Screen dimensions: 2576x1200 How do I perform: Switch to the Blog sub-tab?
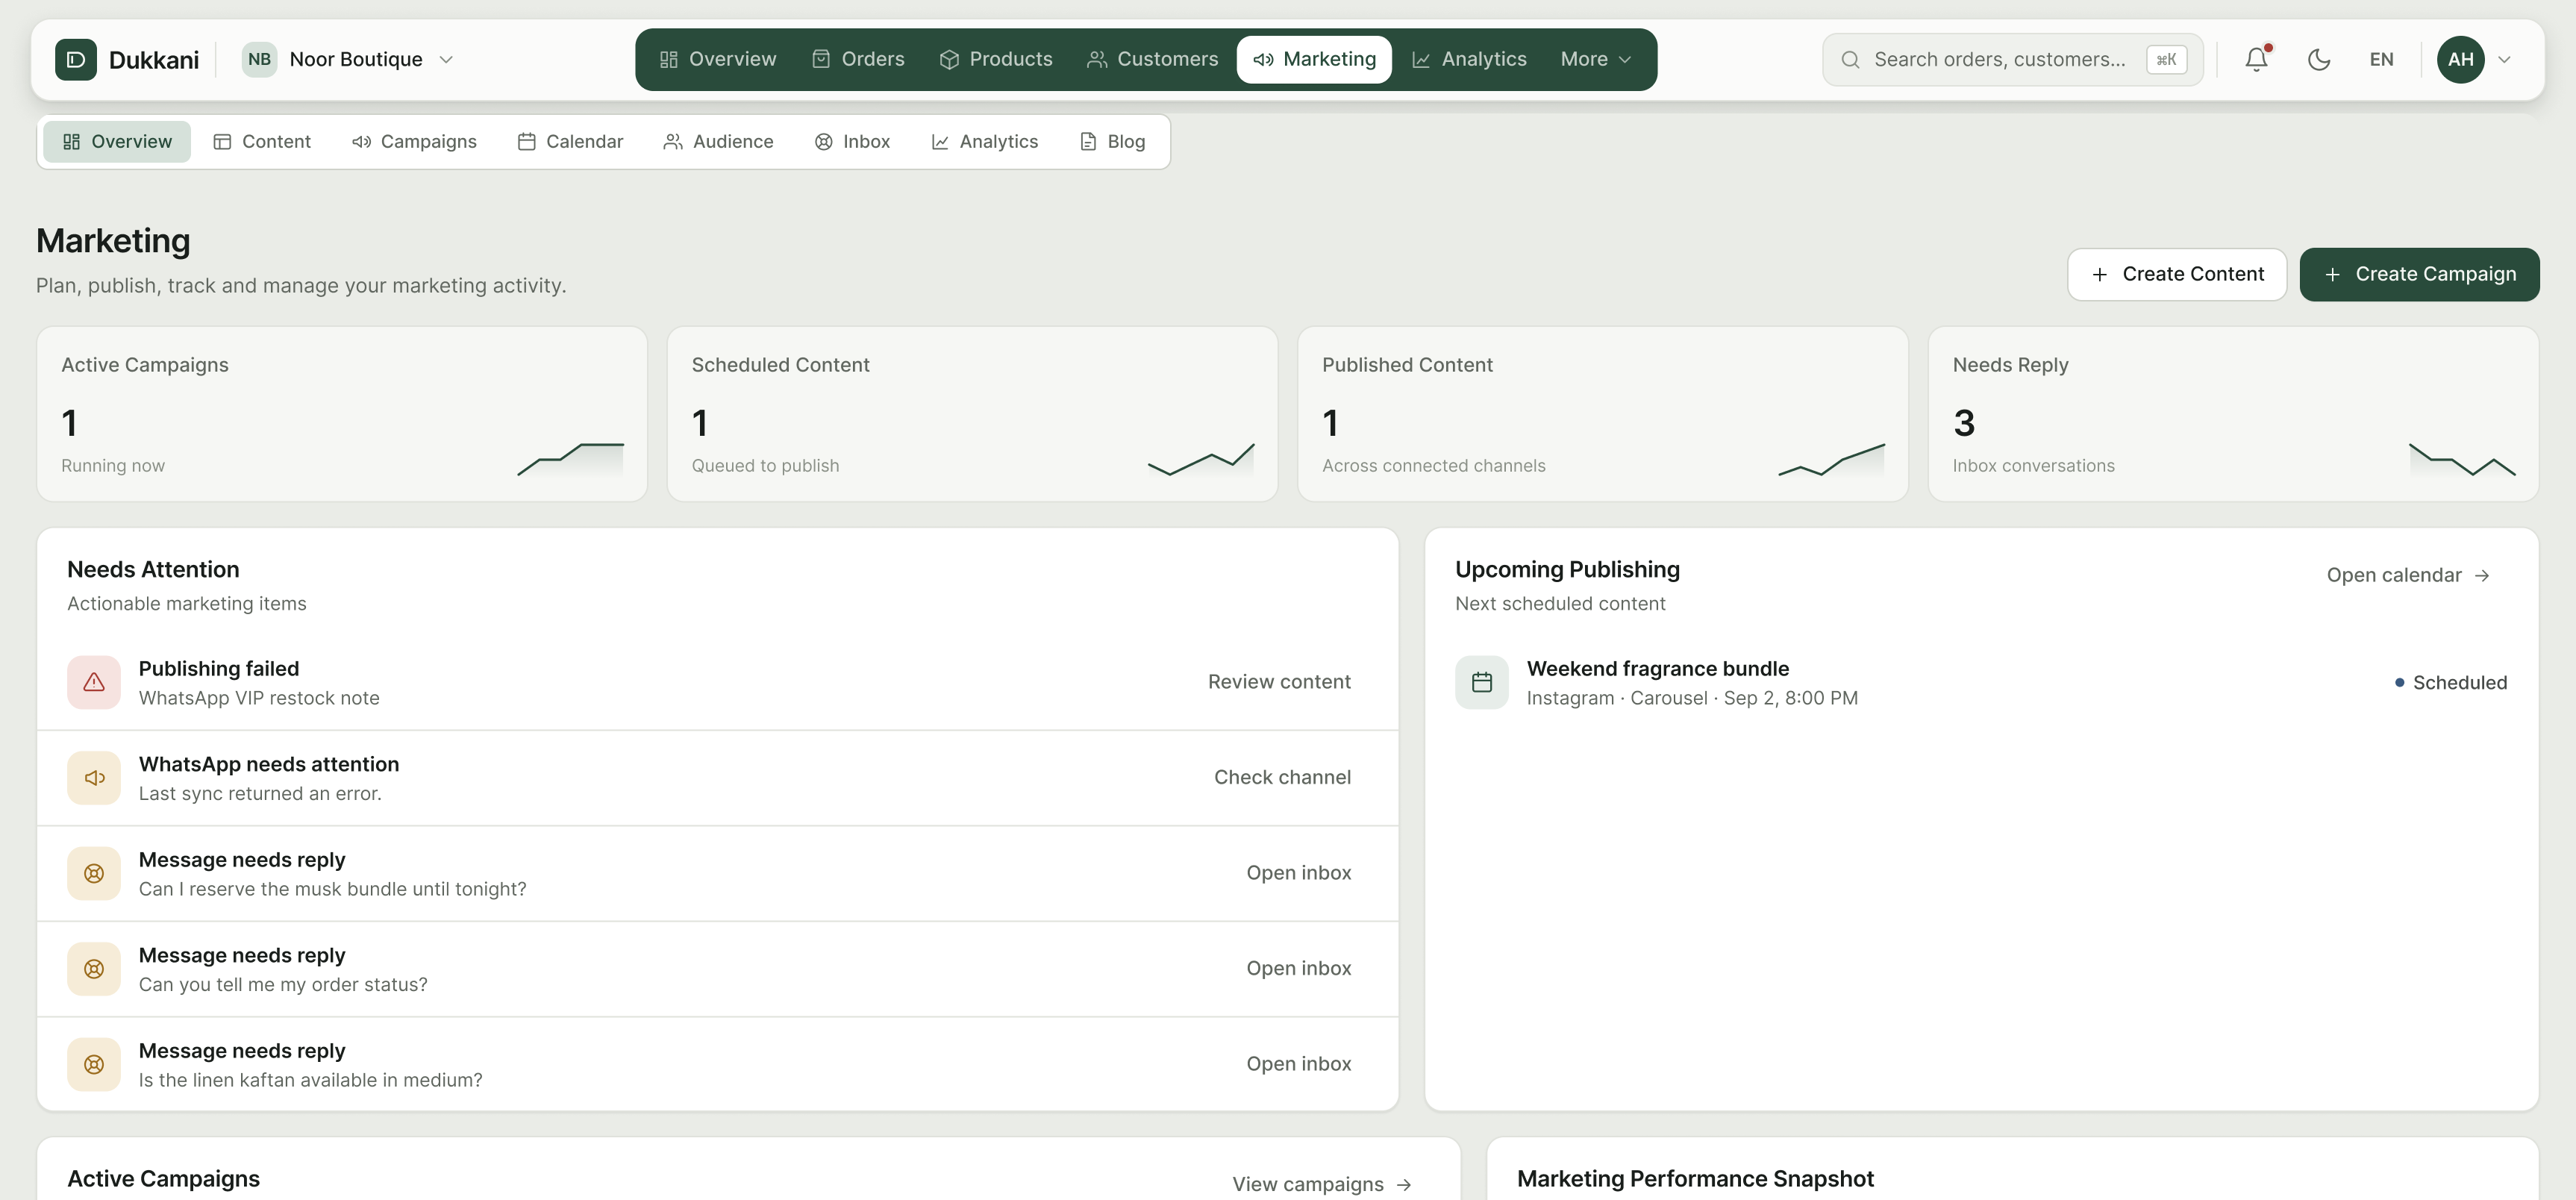(x=1113, y=142)
